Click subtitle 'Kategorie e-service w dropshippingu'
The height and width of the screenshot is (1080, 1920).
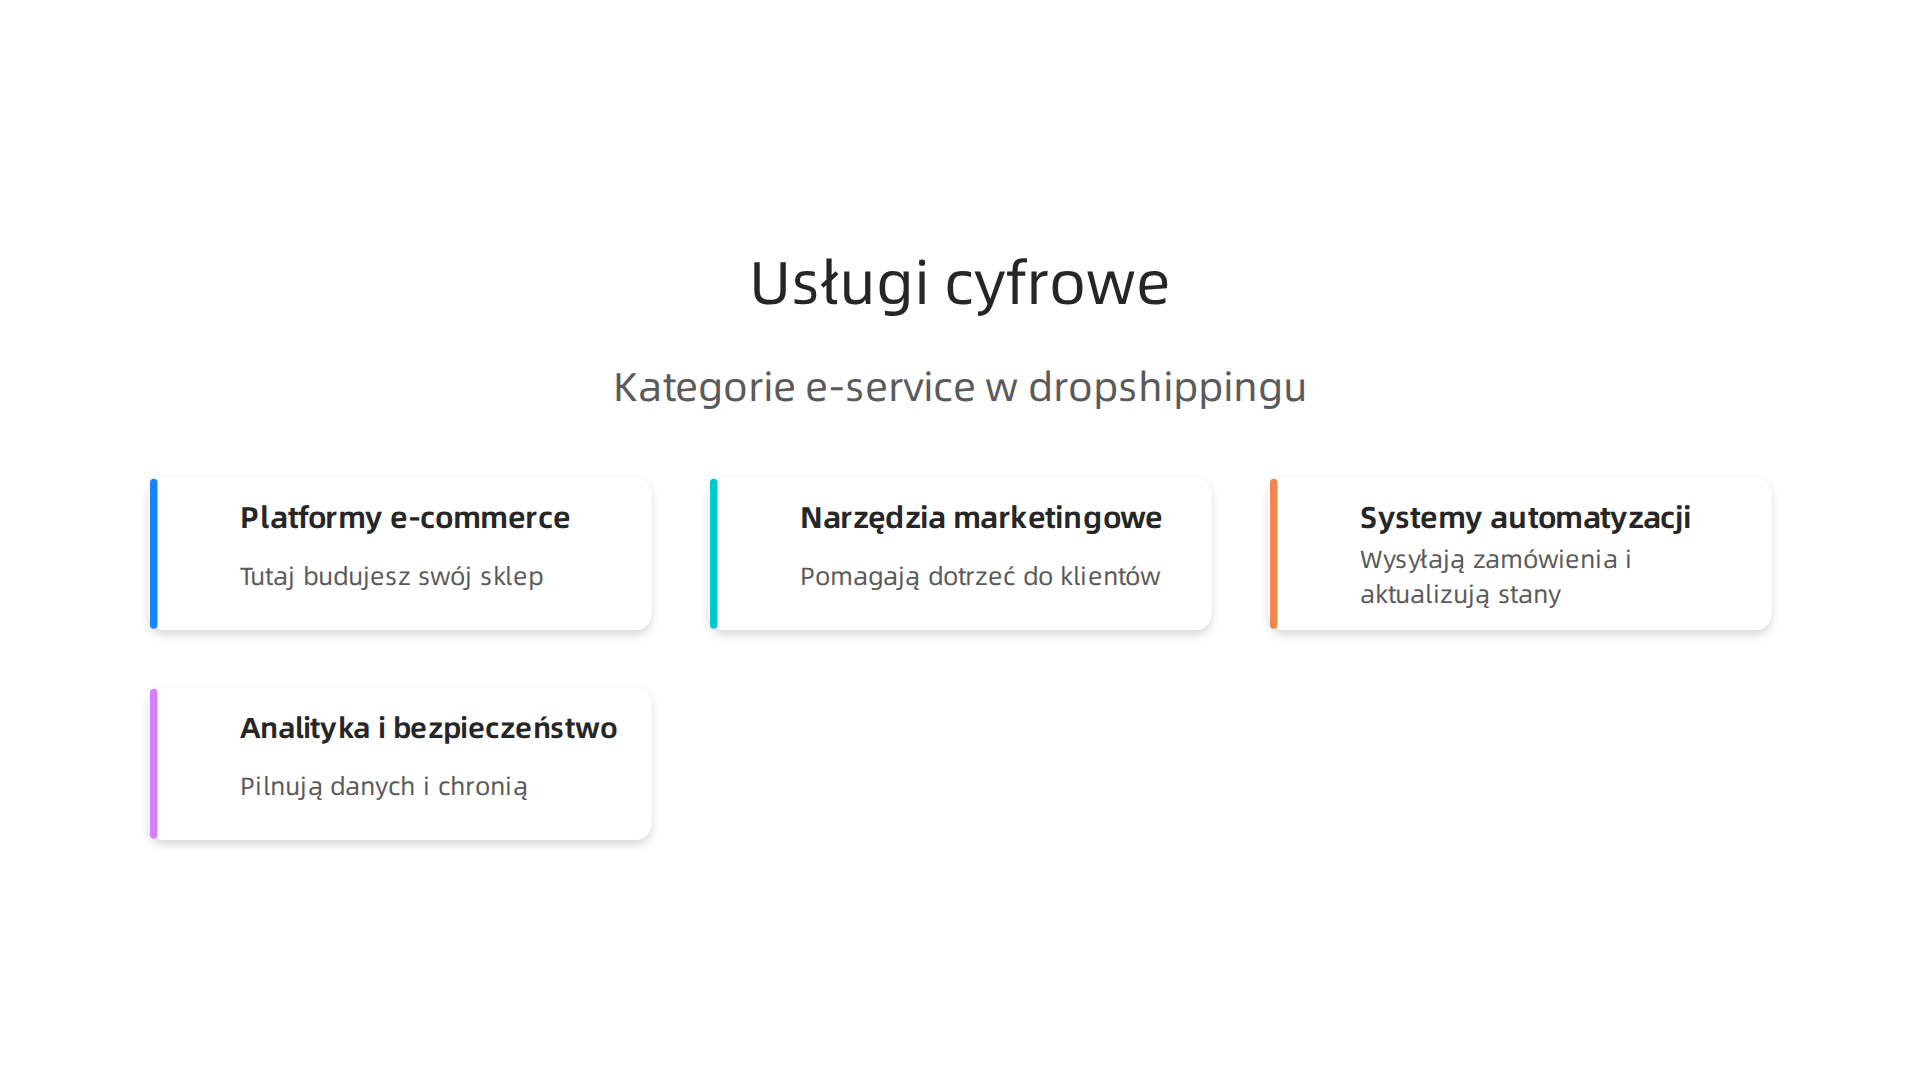click(x=960, y=388)
